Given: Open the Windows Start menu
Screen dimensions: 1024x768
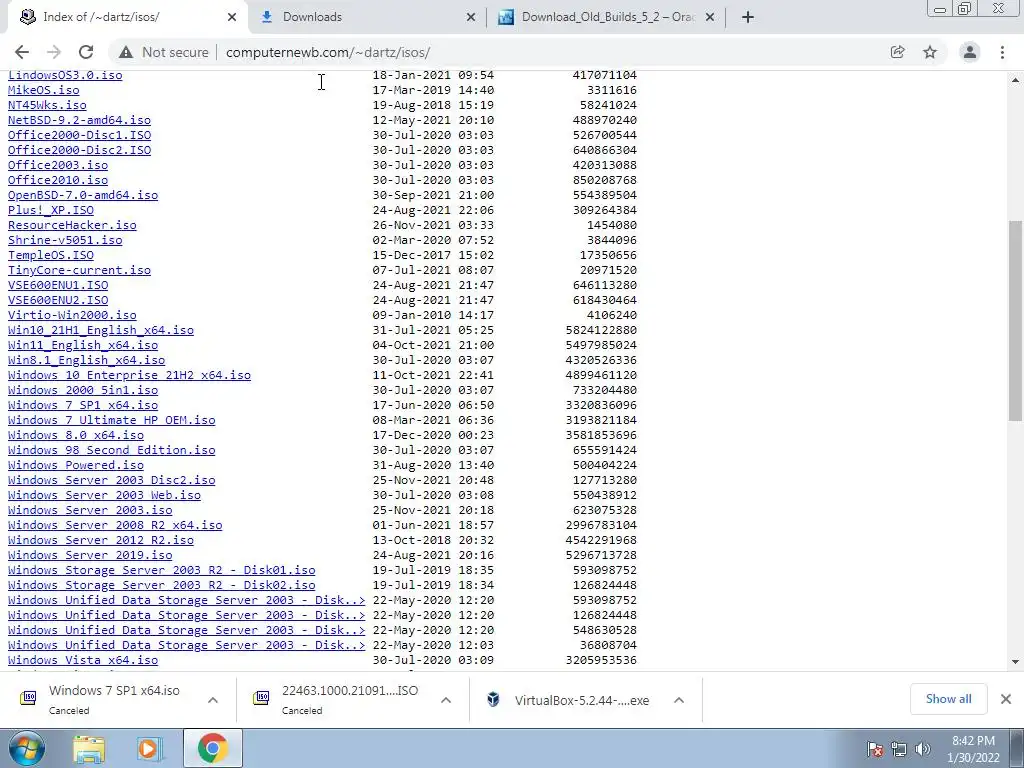Looking at the screenshot, I should tap(27, 748).
